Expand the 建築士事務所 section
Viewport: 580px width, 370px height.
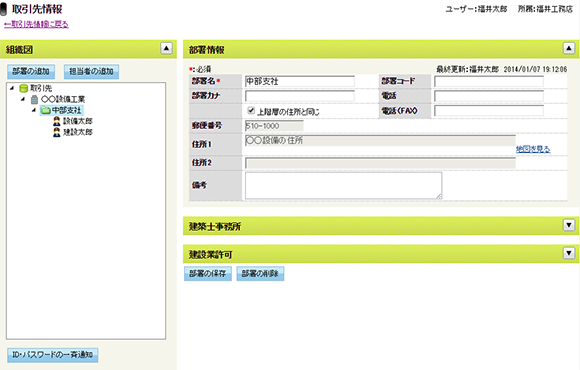point(569,225)
